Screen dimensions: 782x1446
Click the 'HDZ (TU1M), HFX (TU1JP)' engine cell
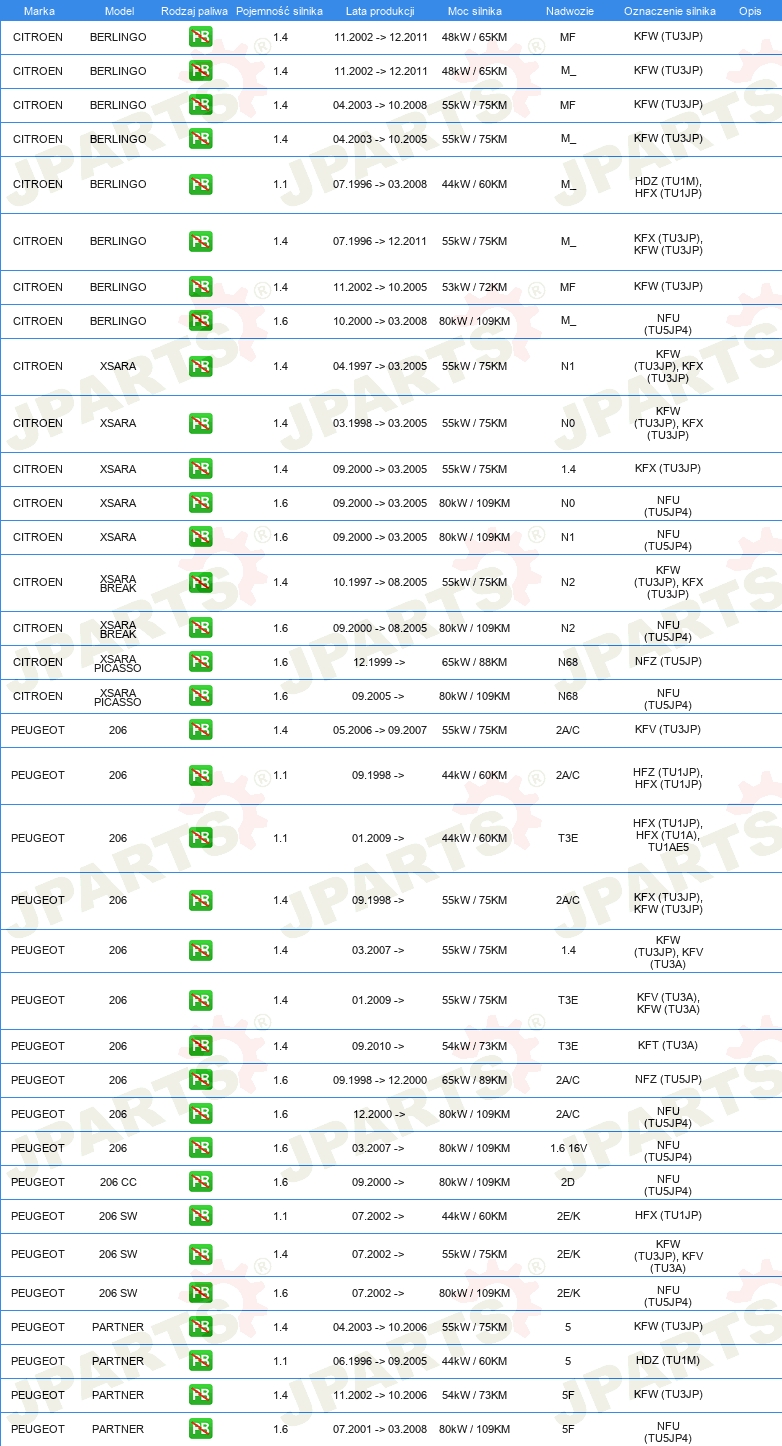(x=668, y=187)
